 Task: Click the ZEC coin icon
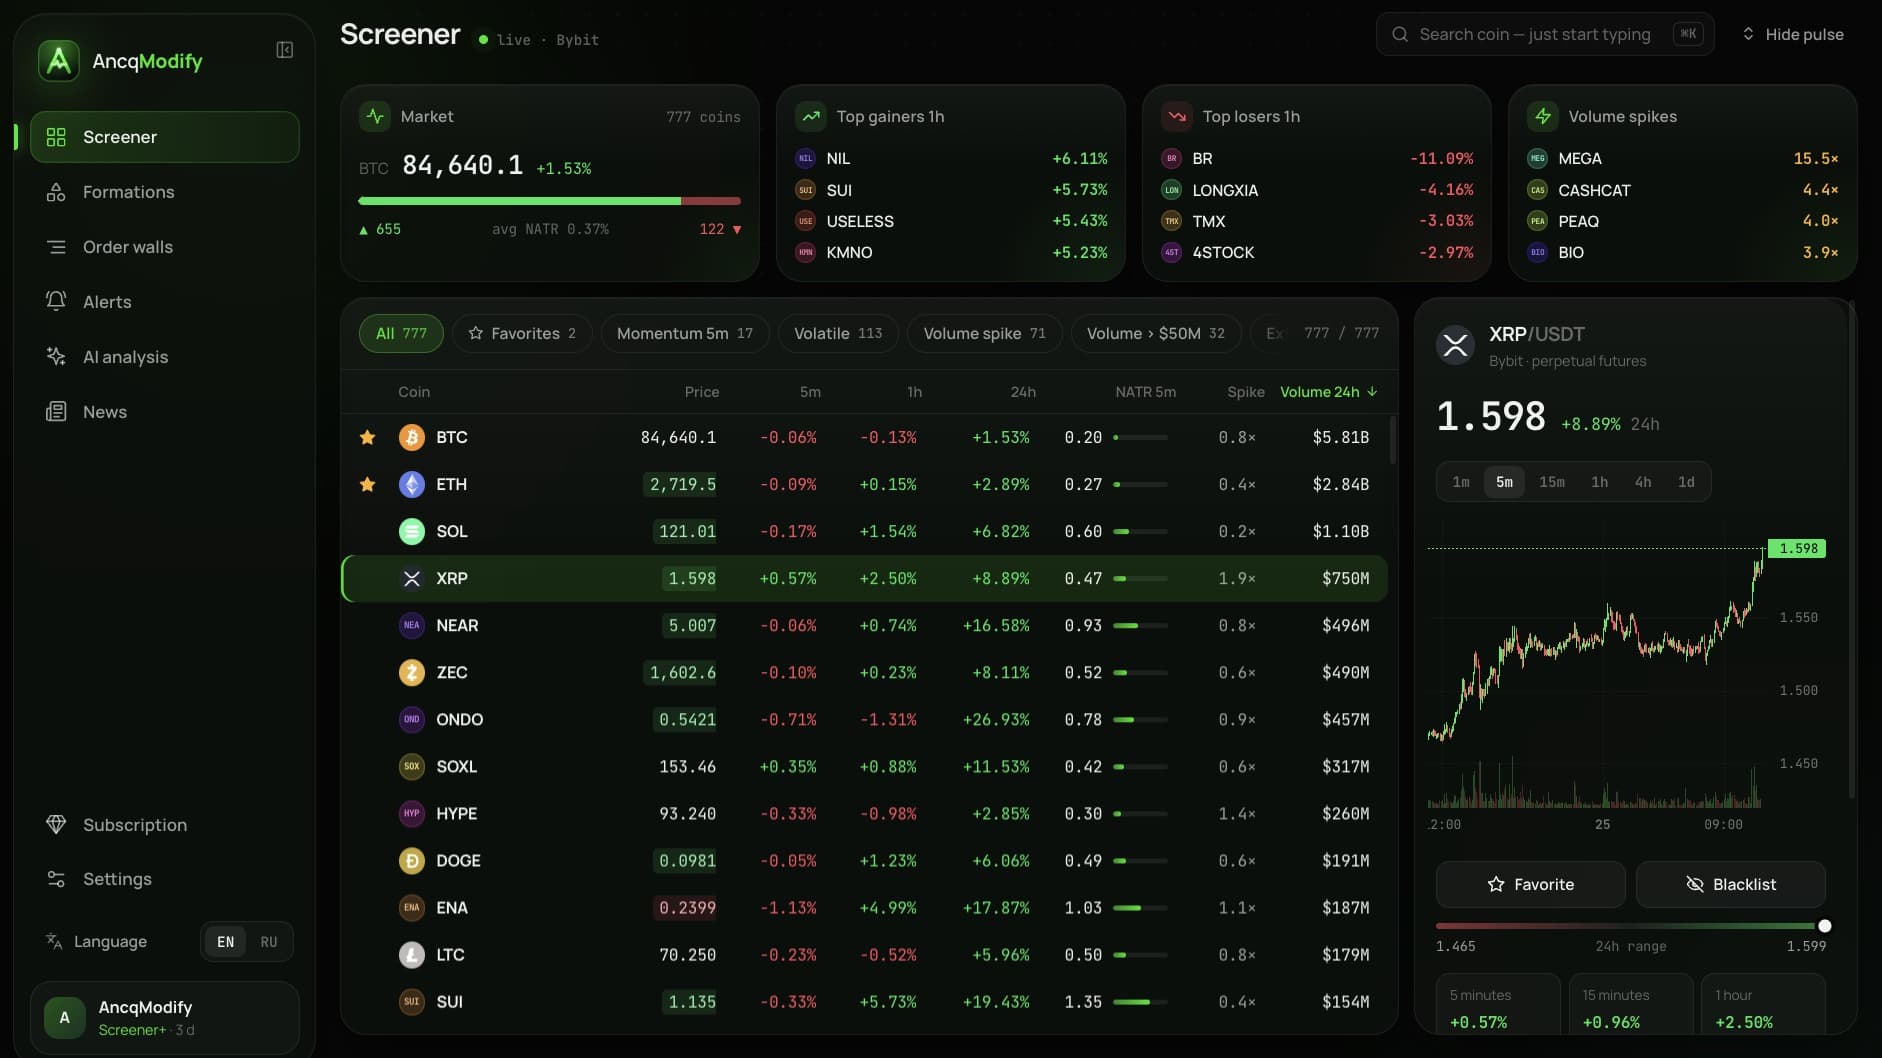pos(412,672)
